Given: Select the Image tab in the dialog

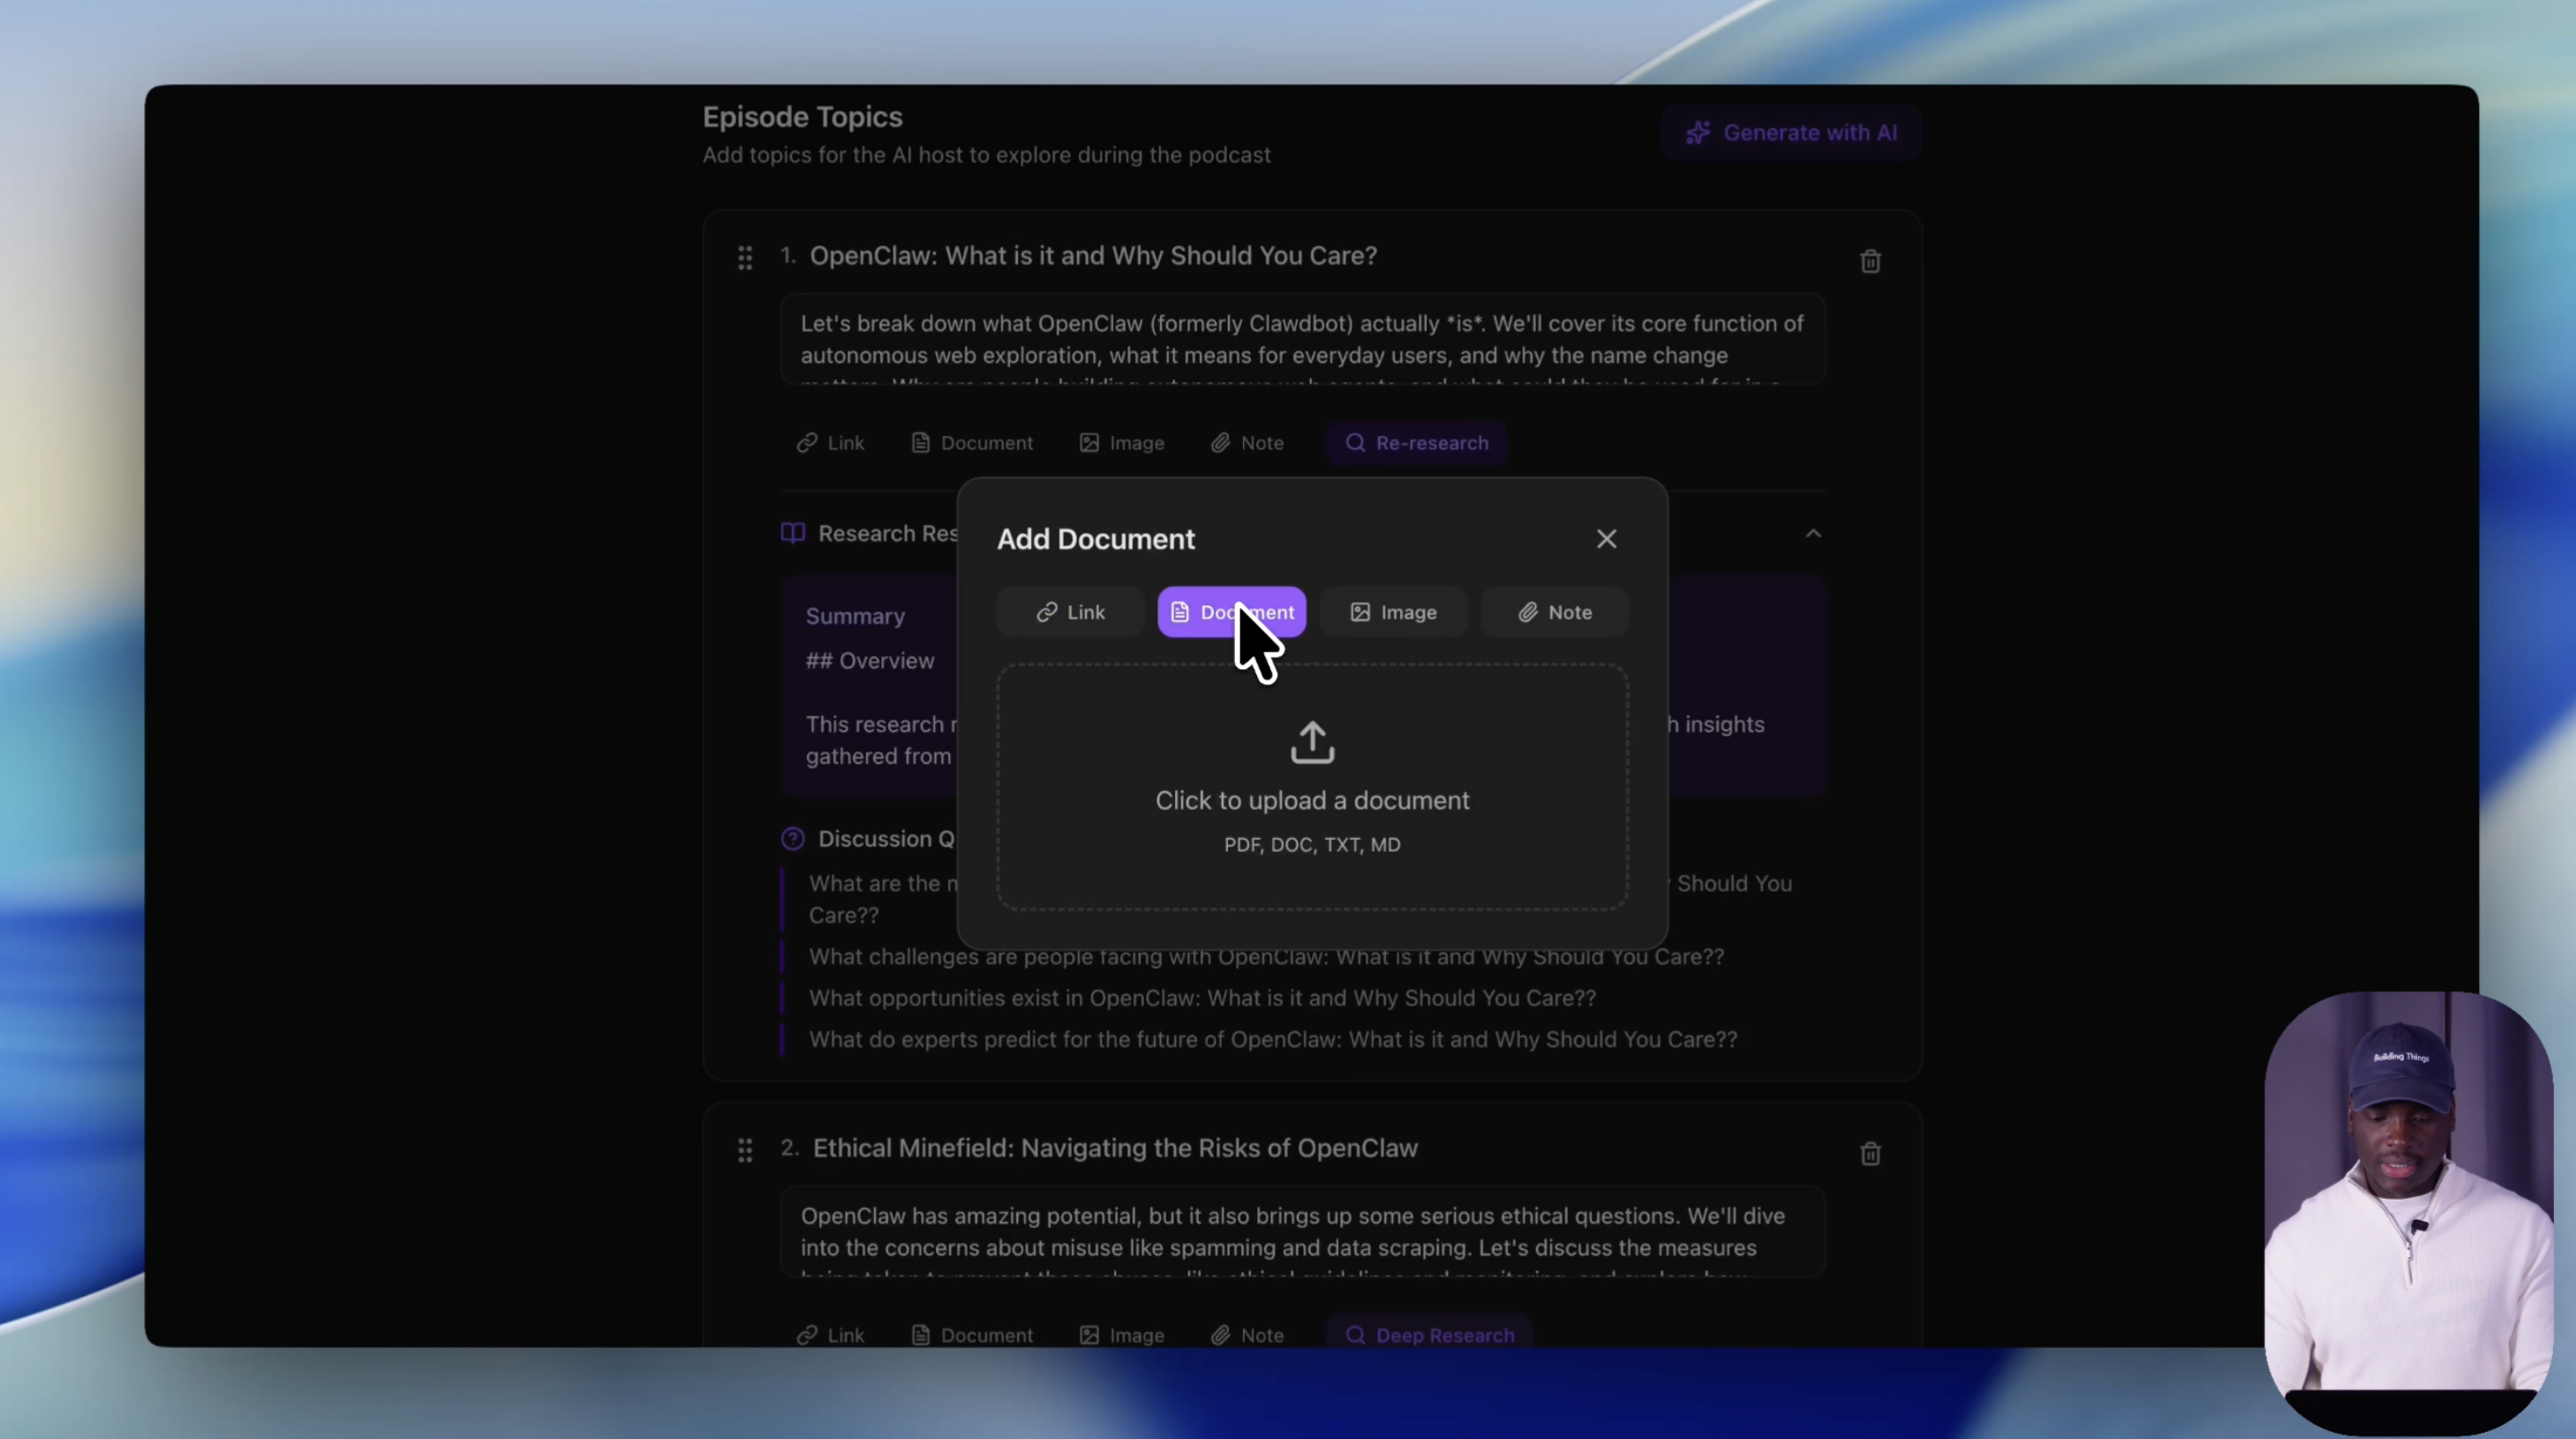Looking at the screenshot, I should coord(1393,612).
